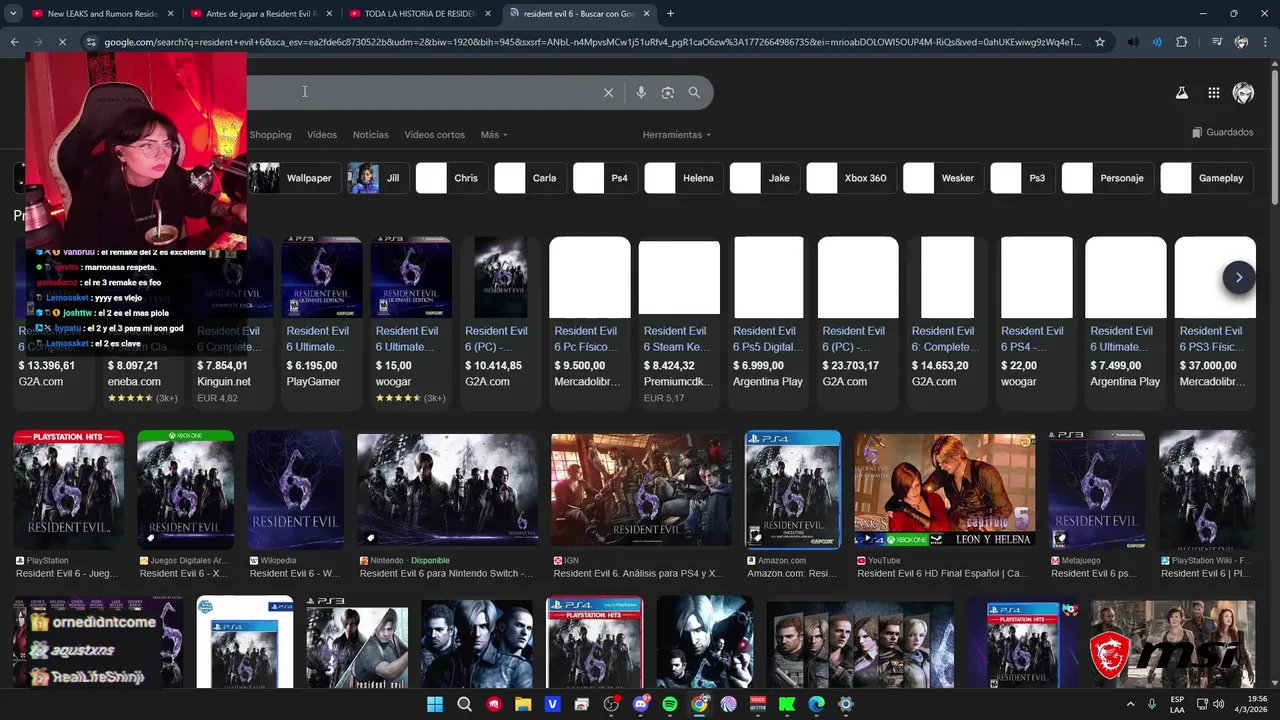
Task: Mute the tab audio speaker icon
Action: coord(1132,42)
